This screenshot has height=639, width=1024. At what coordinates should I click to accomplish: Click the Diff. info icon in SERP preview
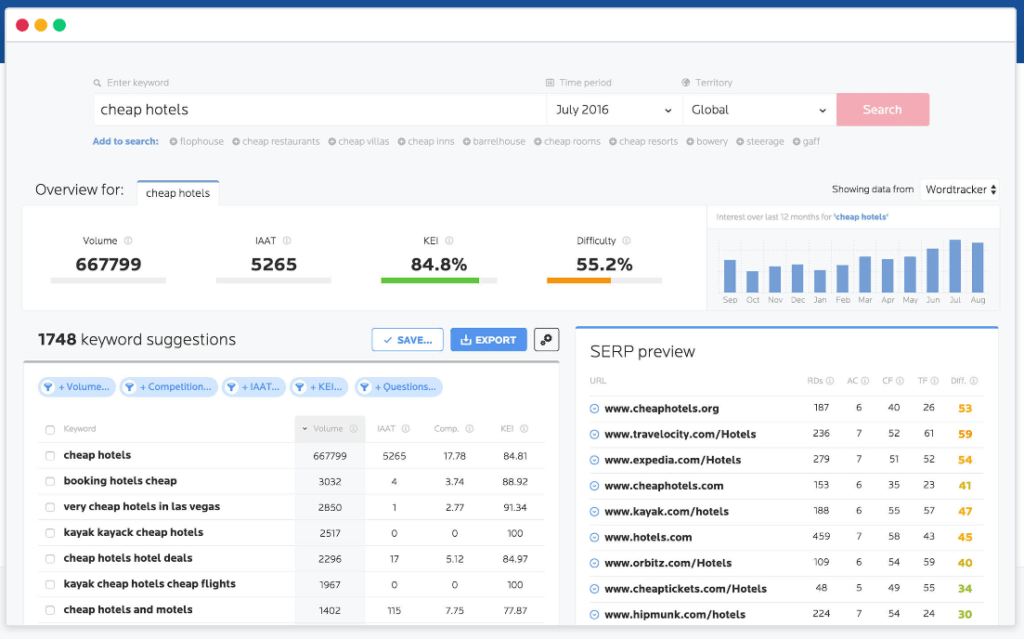click(x=974, y=381)
